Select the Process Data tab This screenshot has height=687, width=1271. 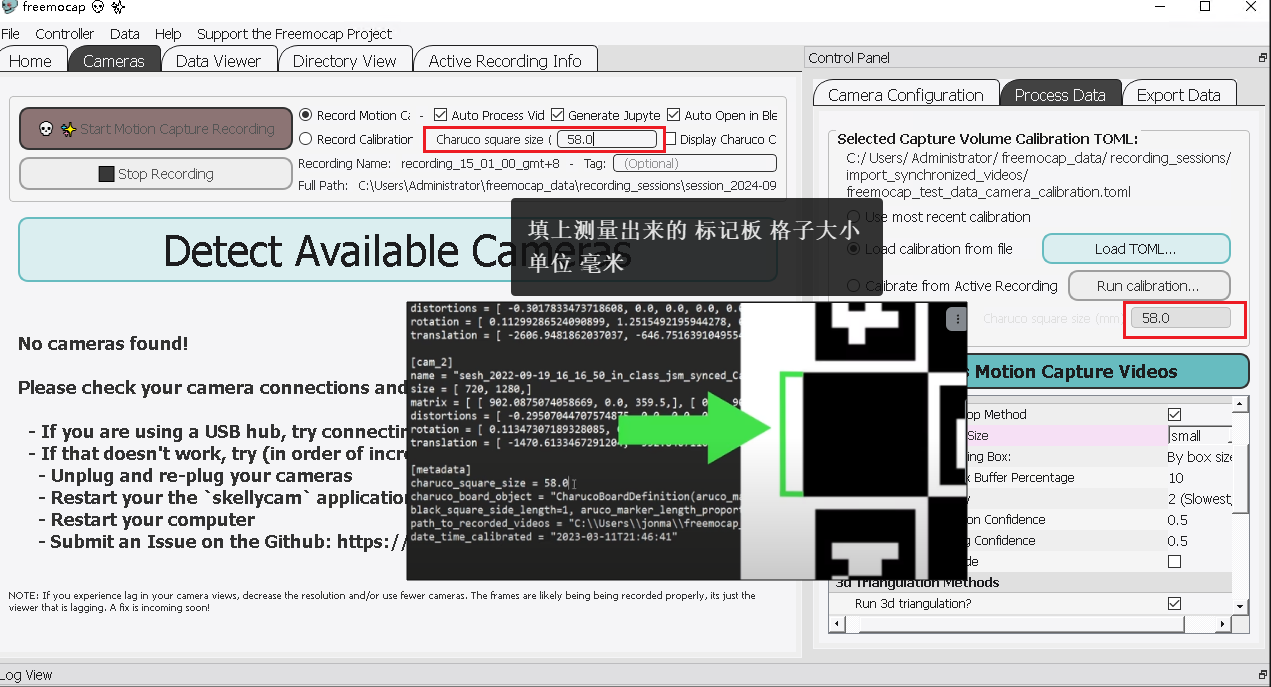(1060, 94)
